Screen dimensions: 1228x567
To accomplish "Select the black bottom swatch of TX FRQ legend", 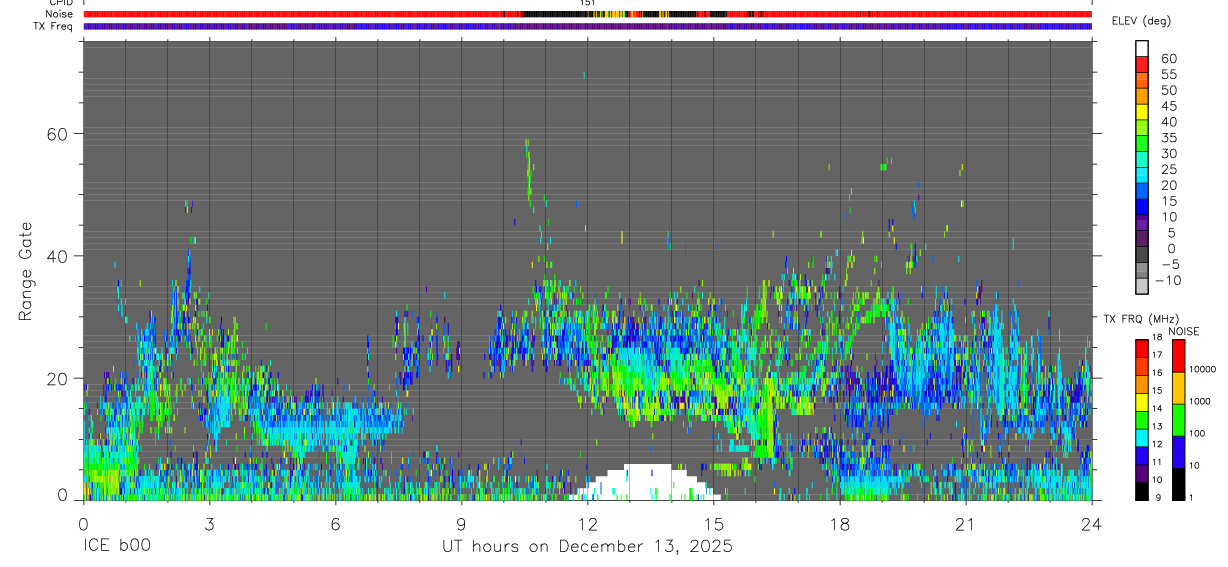I will [x=1141, y=491].
